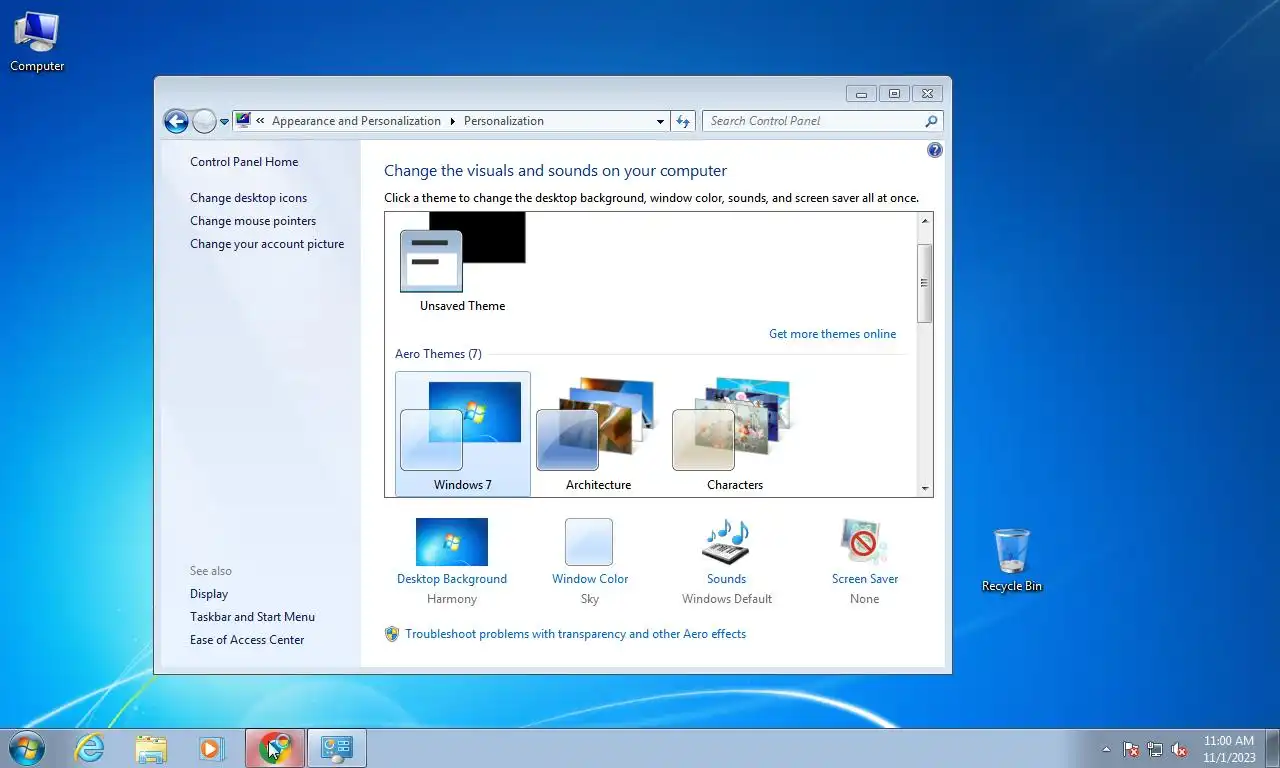Click the Back navigation arrow button
The width and height of the screenshot is (1280, 768).
[176, 121]
